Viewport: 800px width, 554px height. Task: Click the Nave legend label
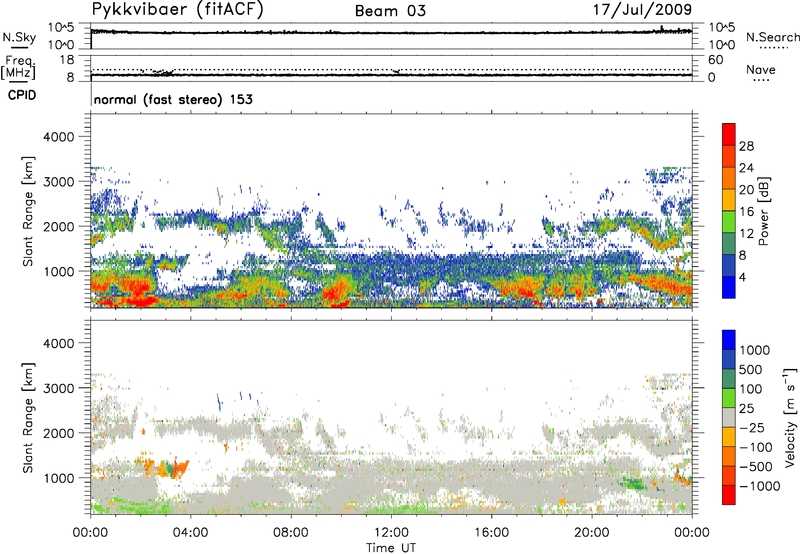[761, 69]
